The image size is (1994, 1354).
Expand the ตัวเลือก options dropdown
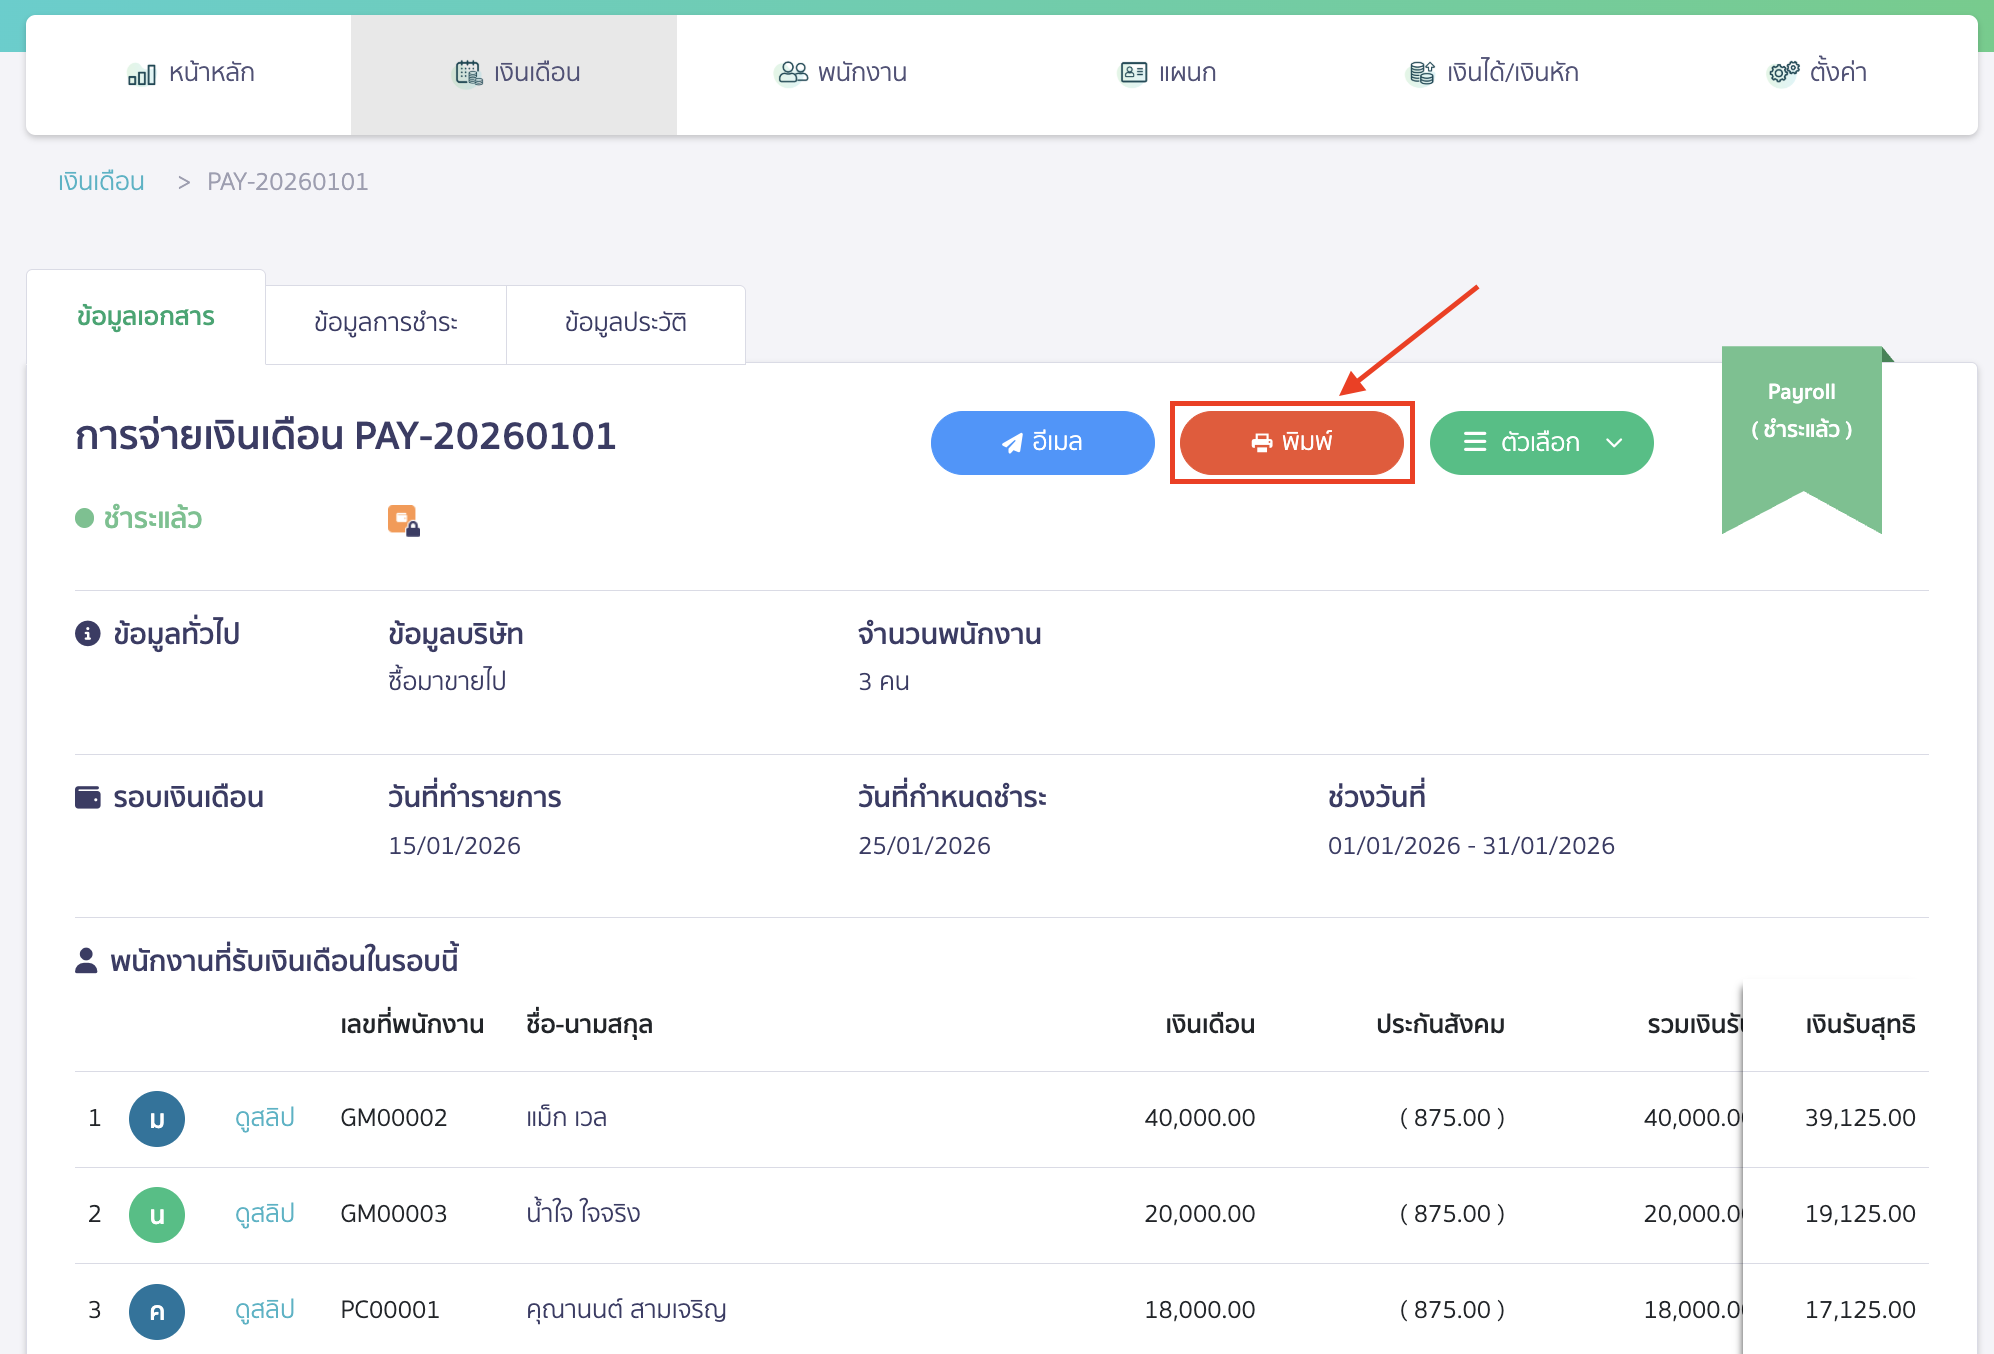pos(1540,442)
